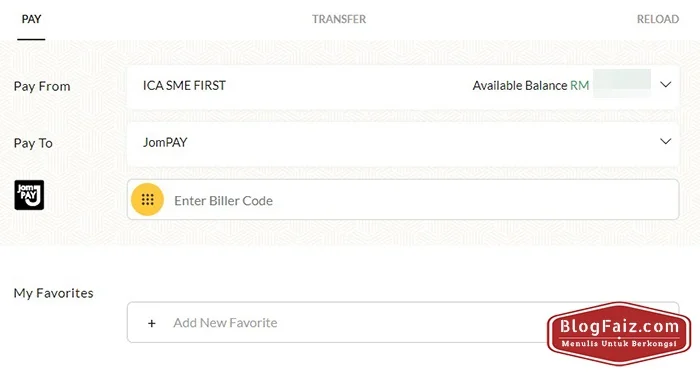Open the JomPAY payee dropdown
700x375 pixels.
coord(403,142)
